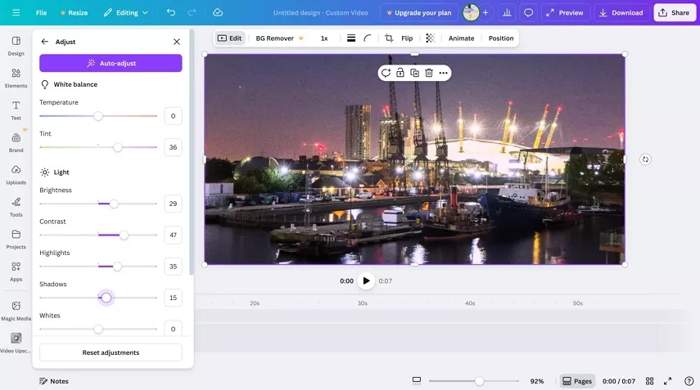Duplicate the selected video element
This screenshot has height=390, width=700.
click(x=414, y=73)
